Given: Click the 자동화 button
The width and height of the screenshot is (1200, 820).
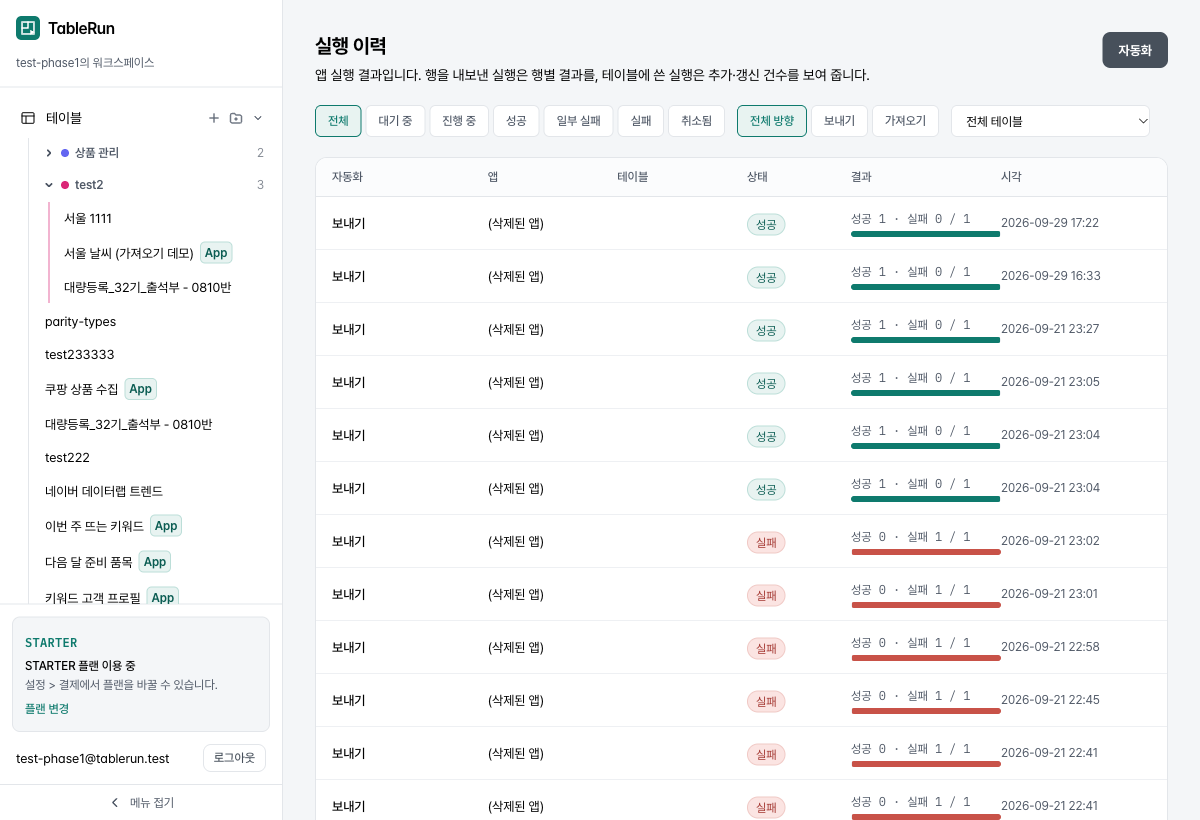Looking at the screenshot, I should 1135,50.
